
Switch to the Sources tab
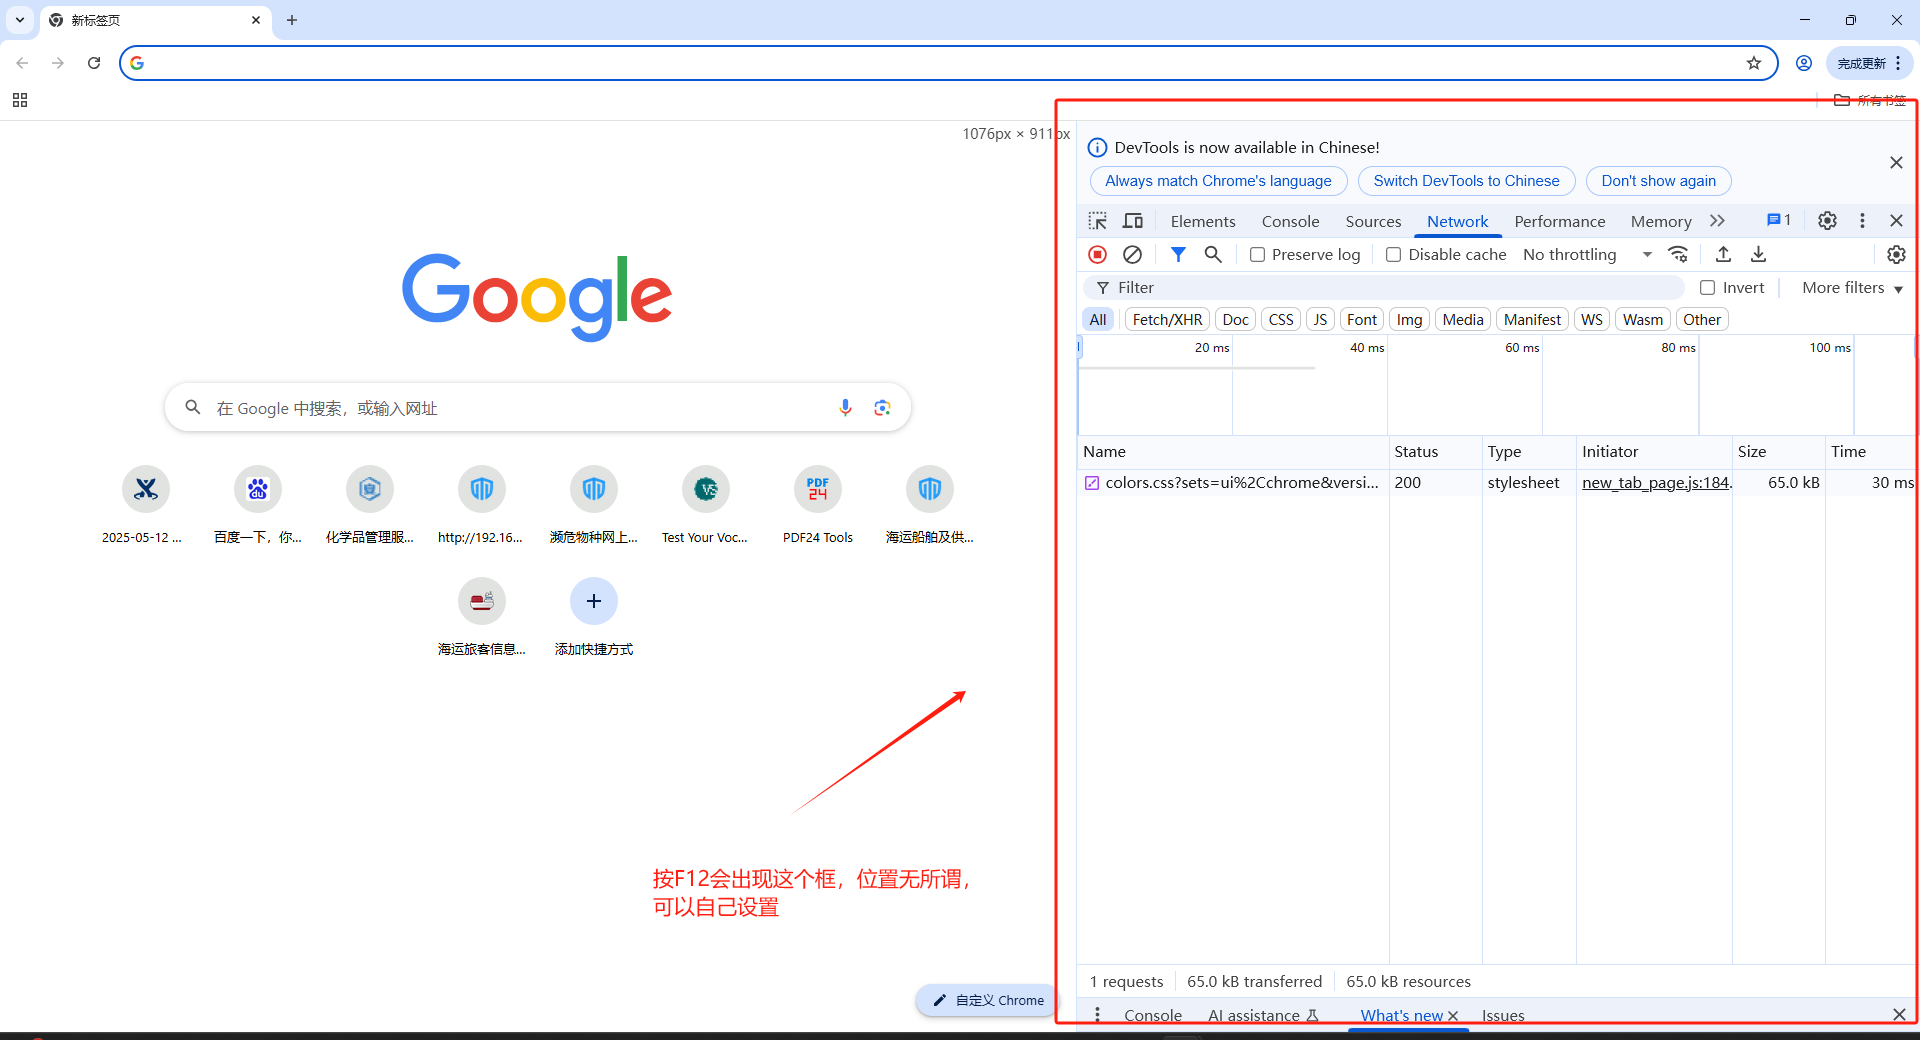(x=1373, y=222)
